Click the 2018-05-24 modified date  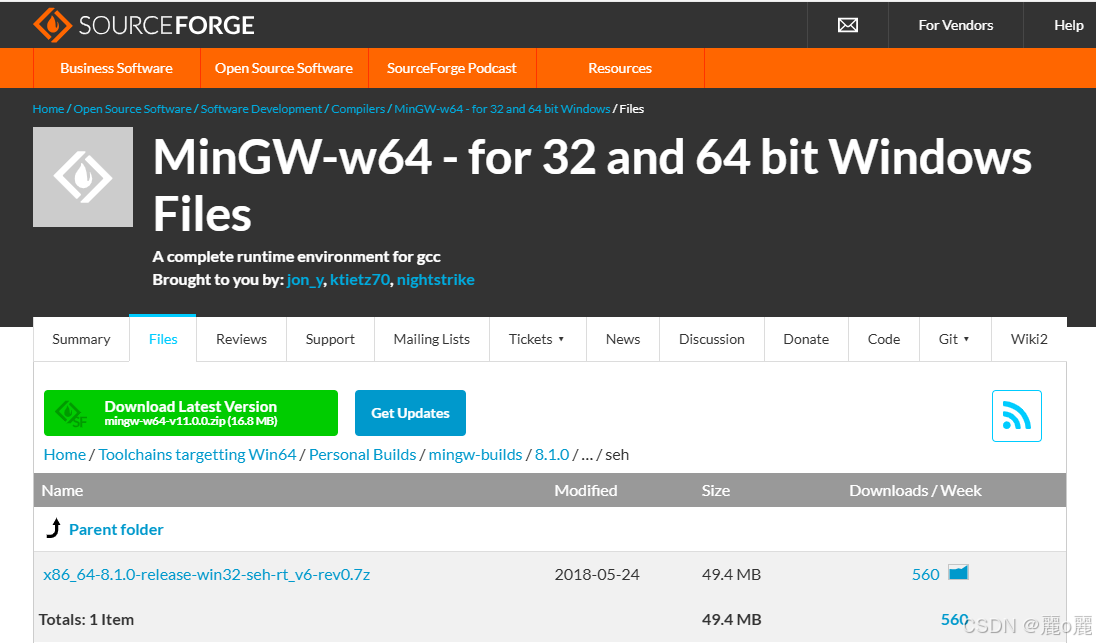(x=597, y=575)
